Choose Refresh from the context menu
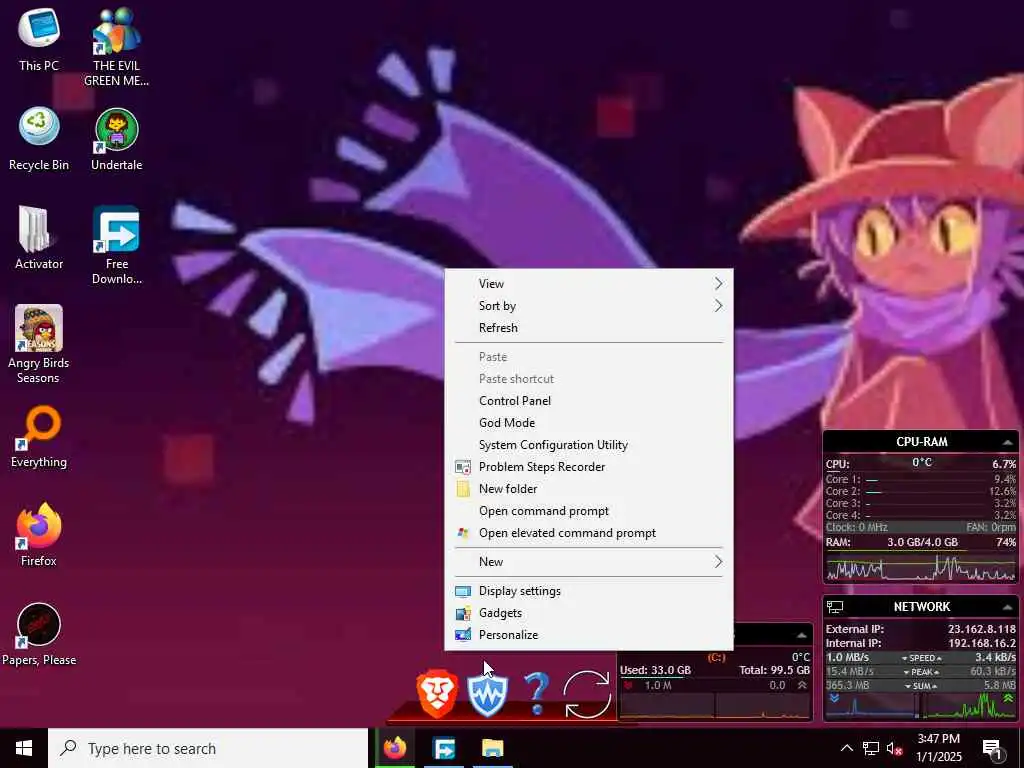This screenshot has width=1024, height=768. (x=588, y=328)
